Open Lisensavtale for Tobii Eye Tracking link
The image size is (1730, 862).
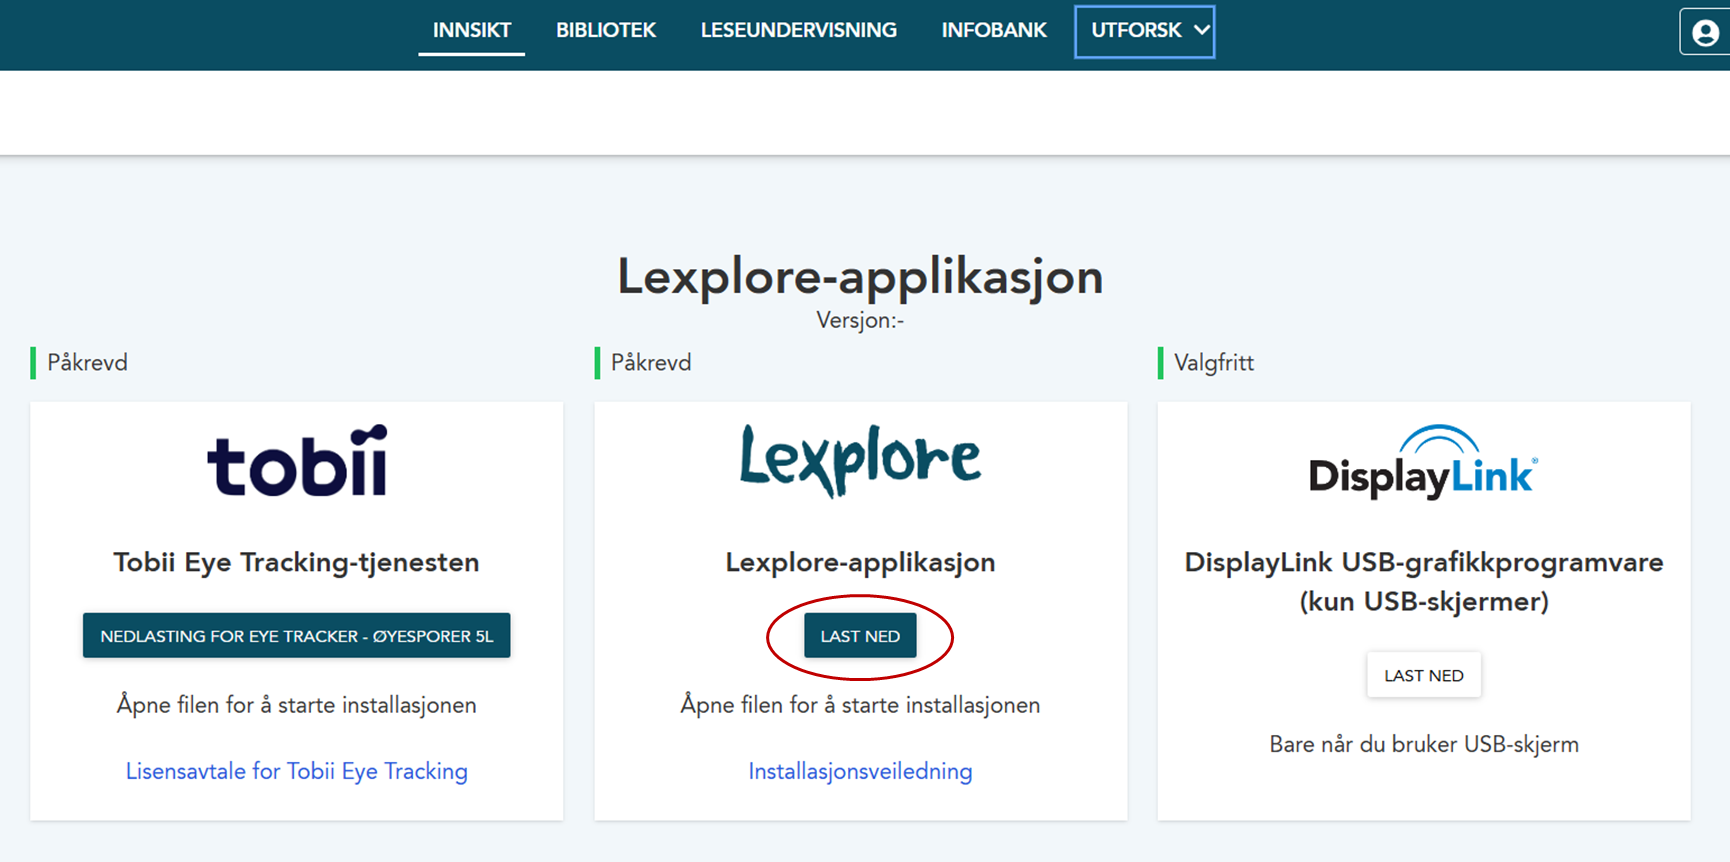[x=297, y=771]
